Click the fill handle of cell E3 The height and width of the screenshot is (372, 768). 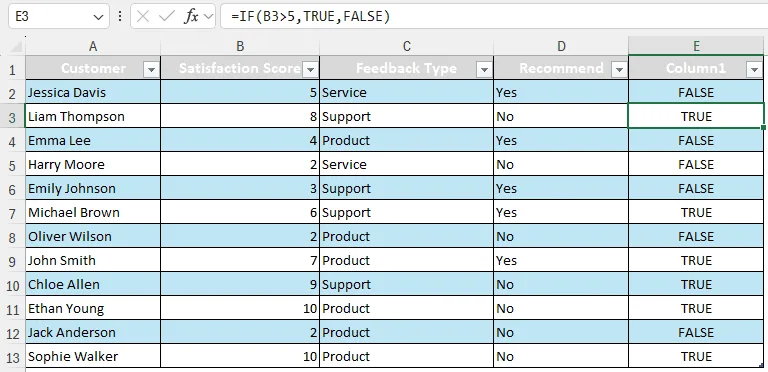point(764,127)
